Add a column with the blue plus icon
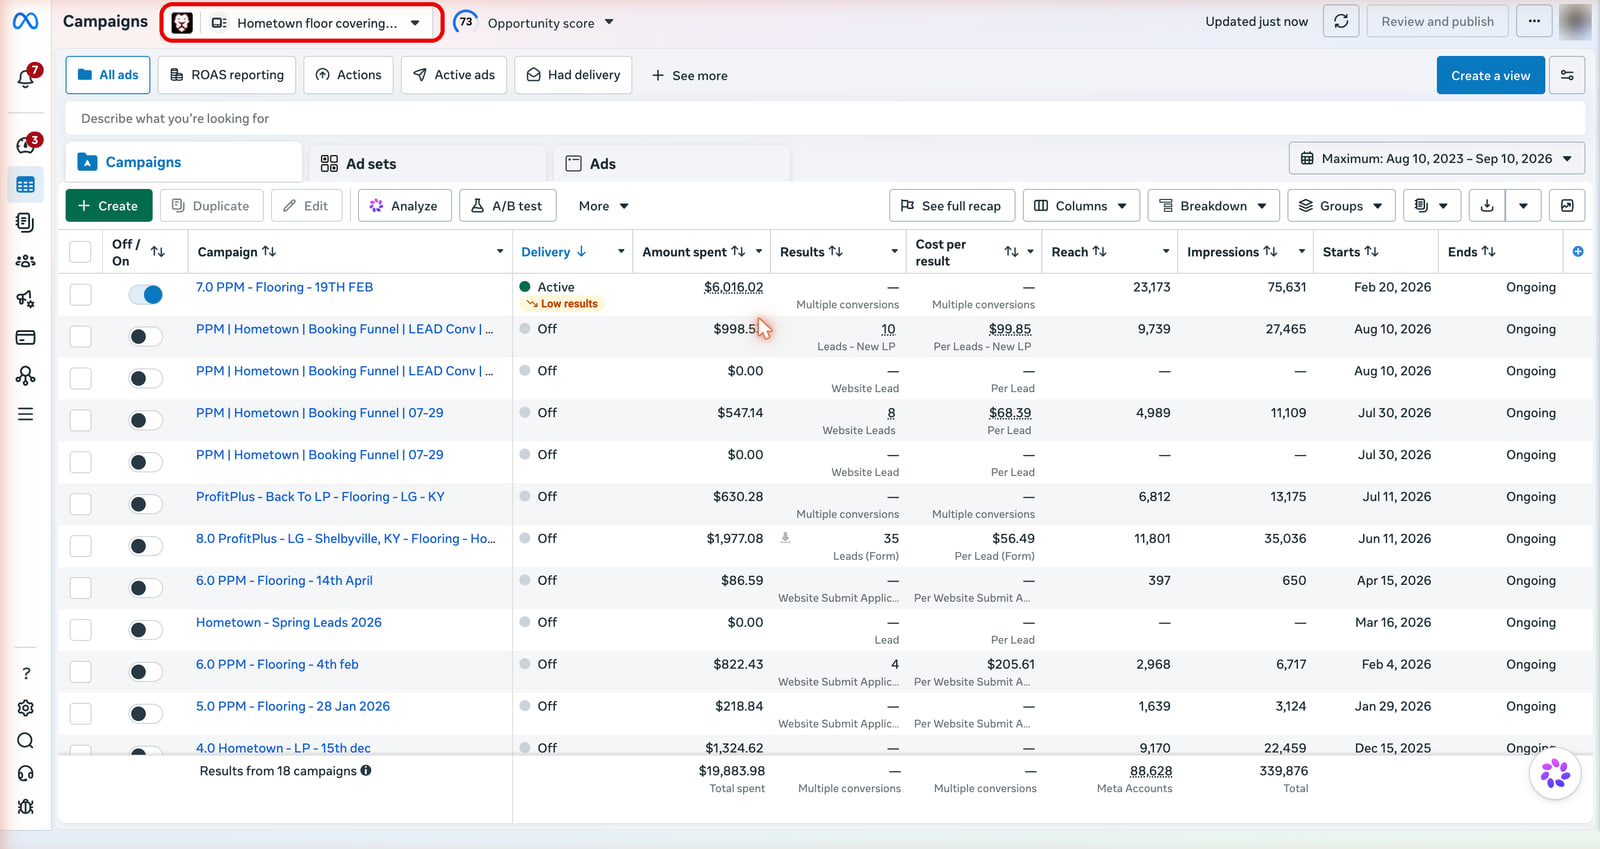The width and height of the screenshot is (1600, 849). coord(1578,252)
